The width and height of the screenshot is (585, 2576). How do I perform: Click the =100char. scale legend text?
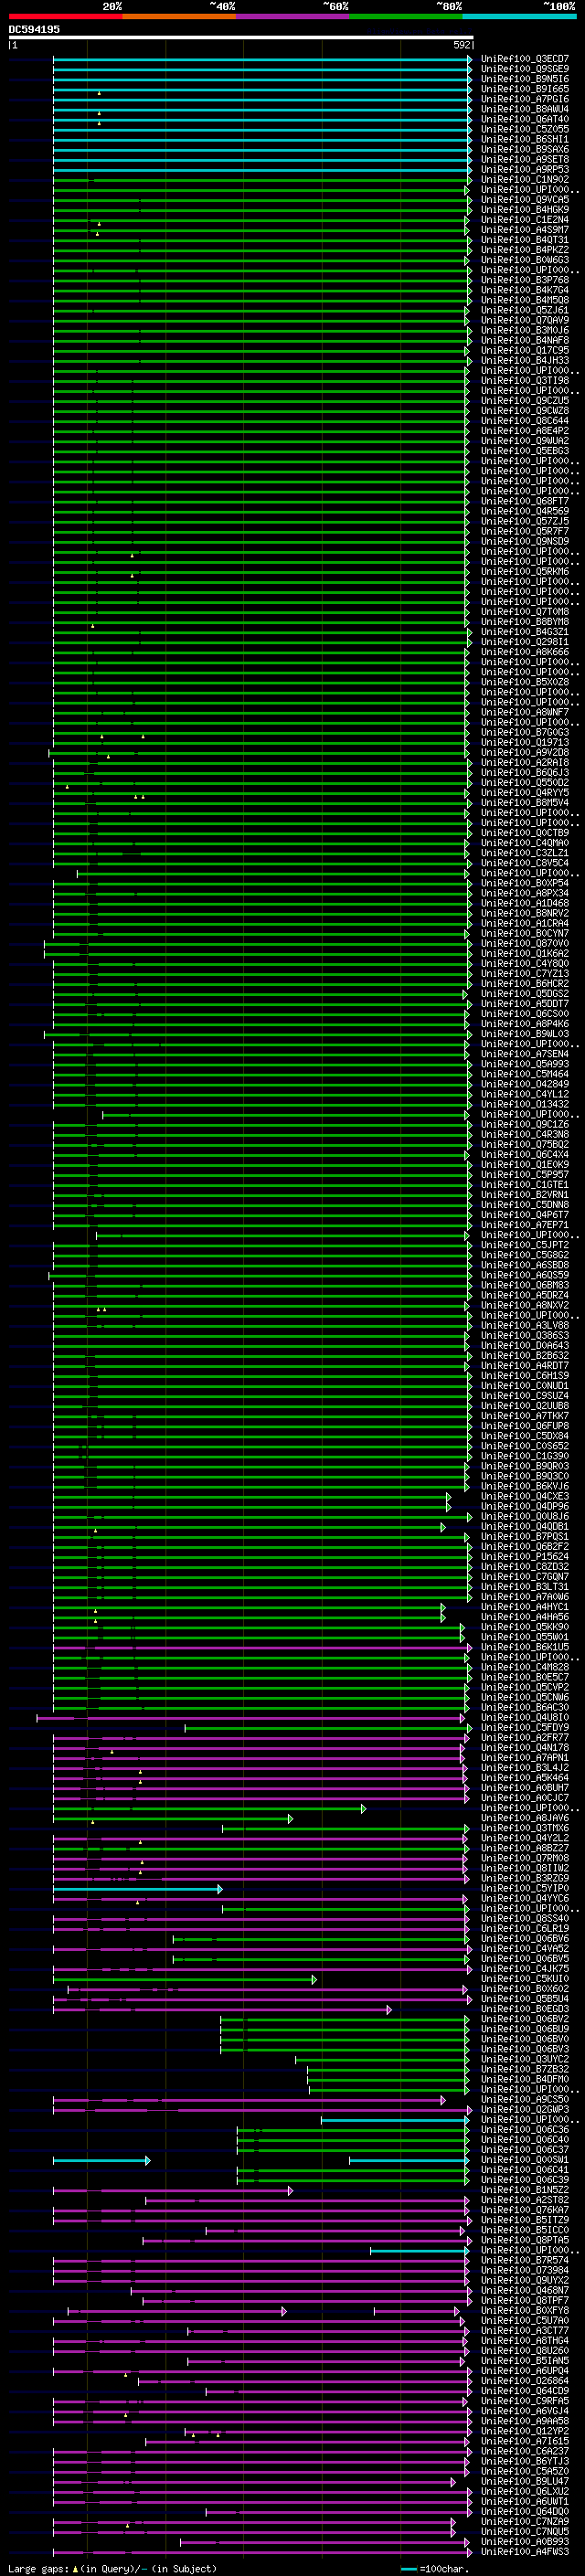point(444,2568)
